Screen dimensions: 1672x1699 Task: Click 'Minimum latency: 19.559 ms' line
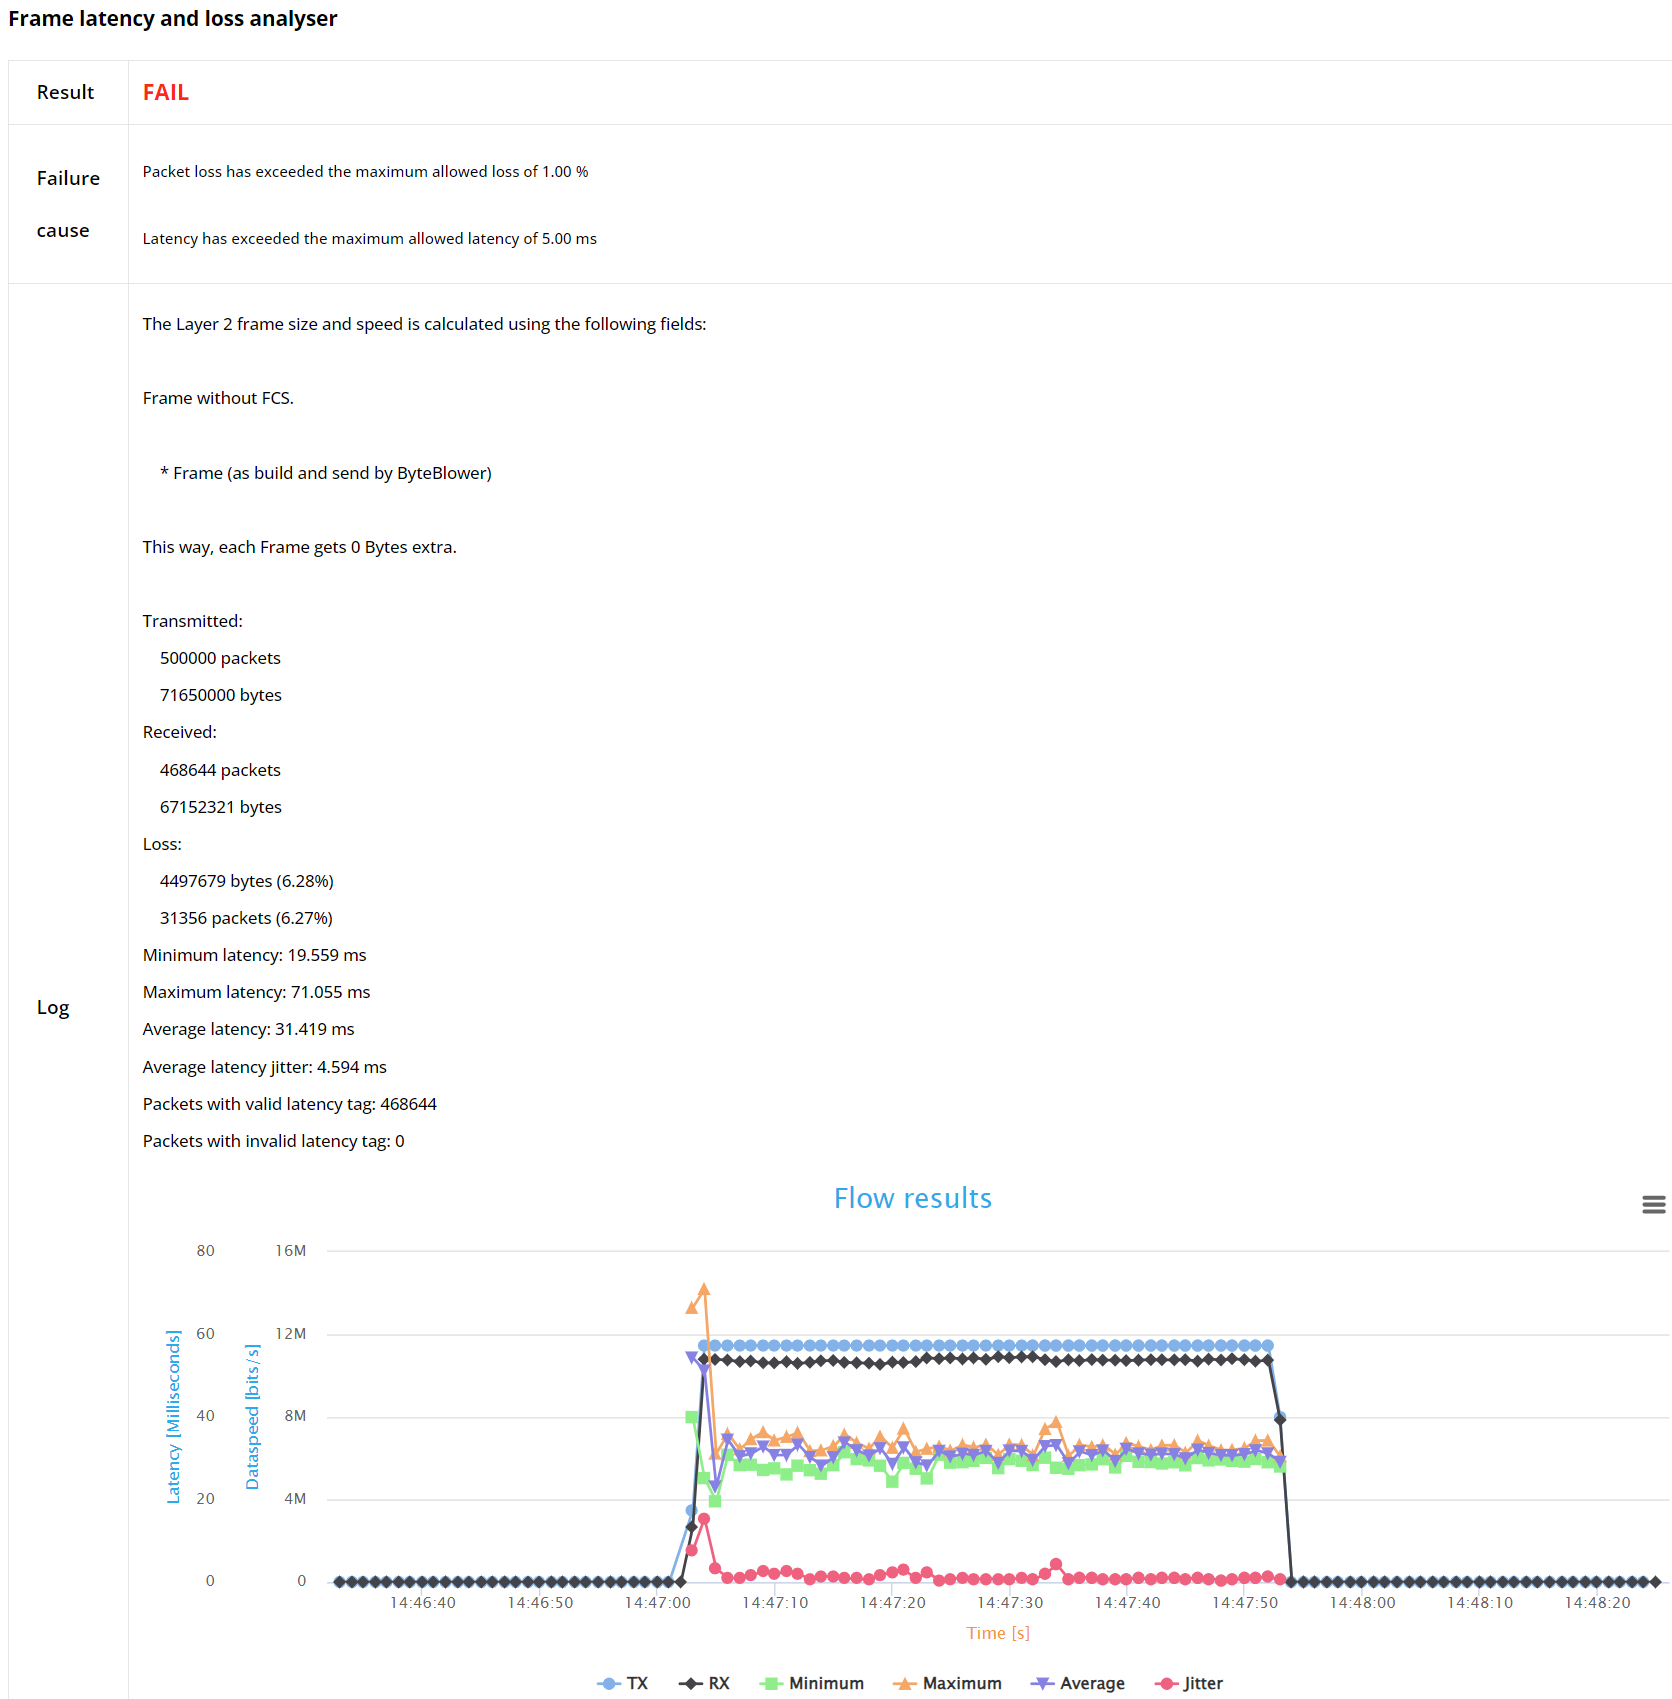pos(254,955)
